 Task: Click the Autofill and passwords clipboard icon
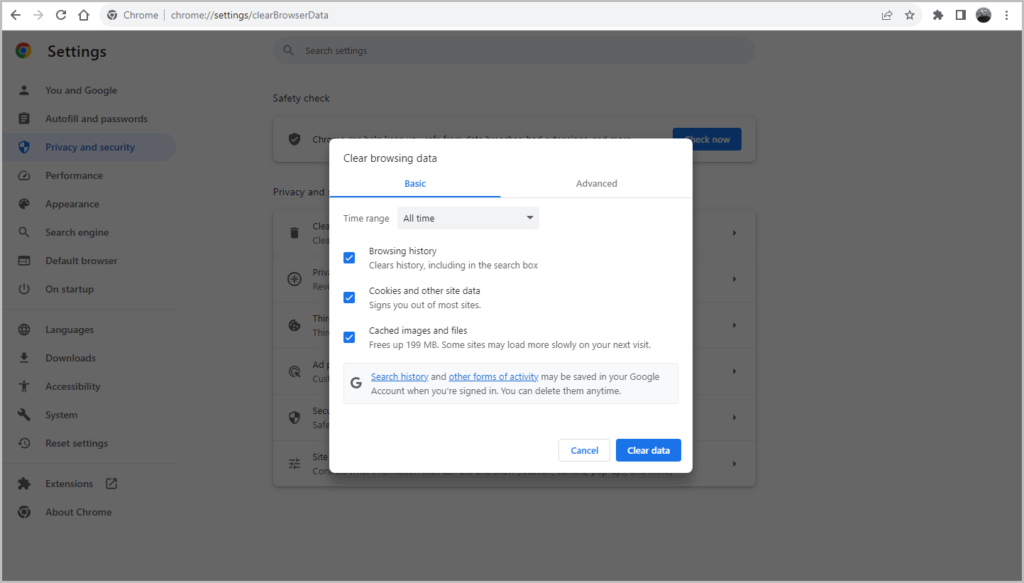pos(24,119)
